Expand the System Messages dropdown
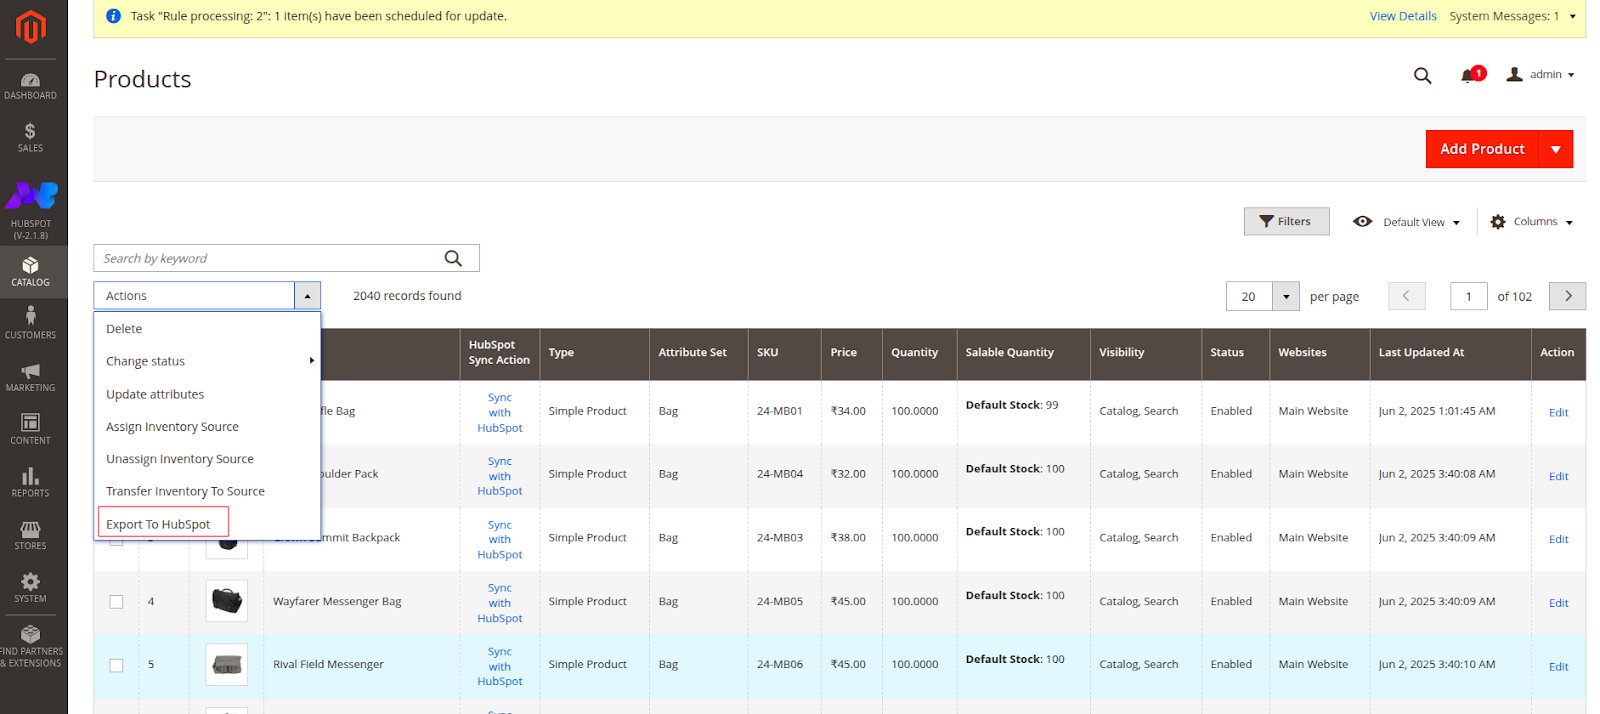Screen dimensions: 1600x714 (x=1512, y=16)
